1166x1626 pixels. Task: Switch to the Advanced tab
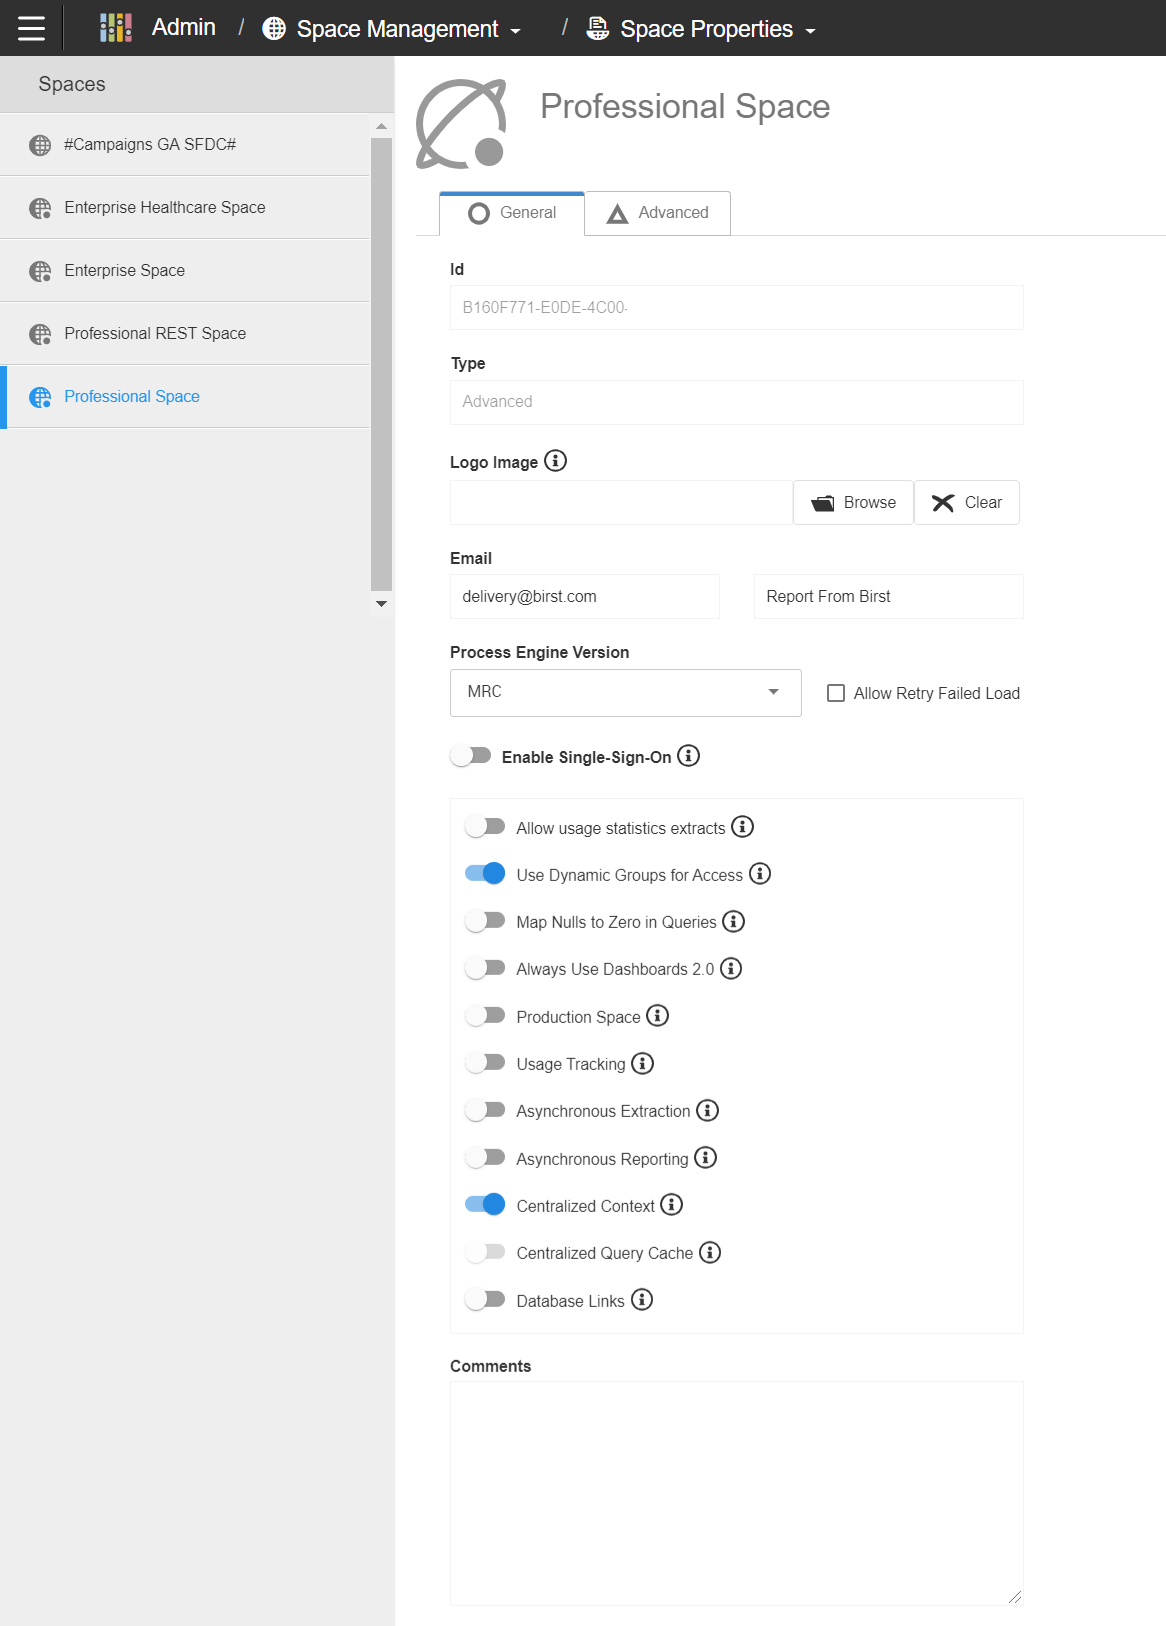point(658,213)
